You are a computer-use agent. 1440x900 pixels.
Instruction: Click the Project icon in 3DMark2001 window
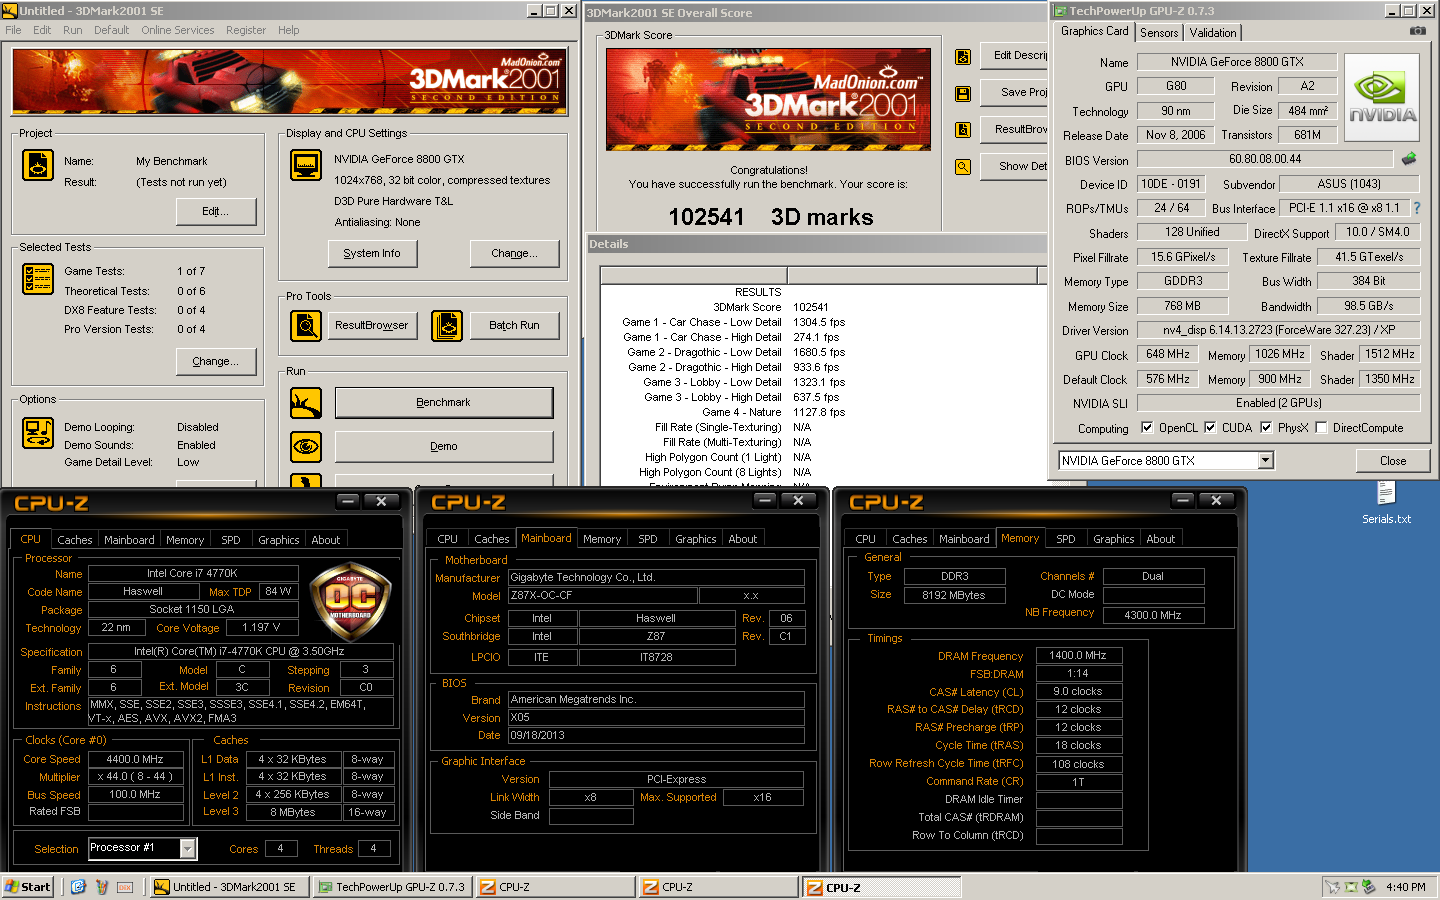(38, 165)
